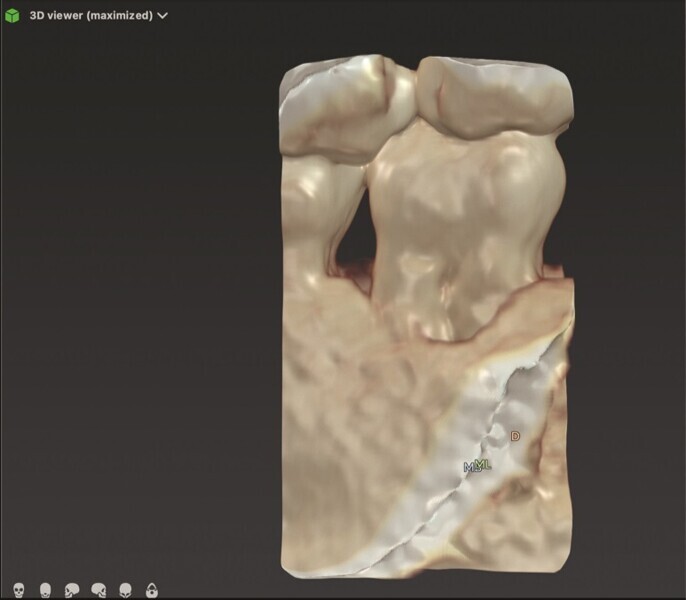The width and height of the screenshot is (686, 600).
Task: Switch to front skull view
Action: coord(18,590)
